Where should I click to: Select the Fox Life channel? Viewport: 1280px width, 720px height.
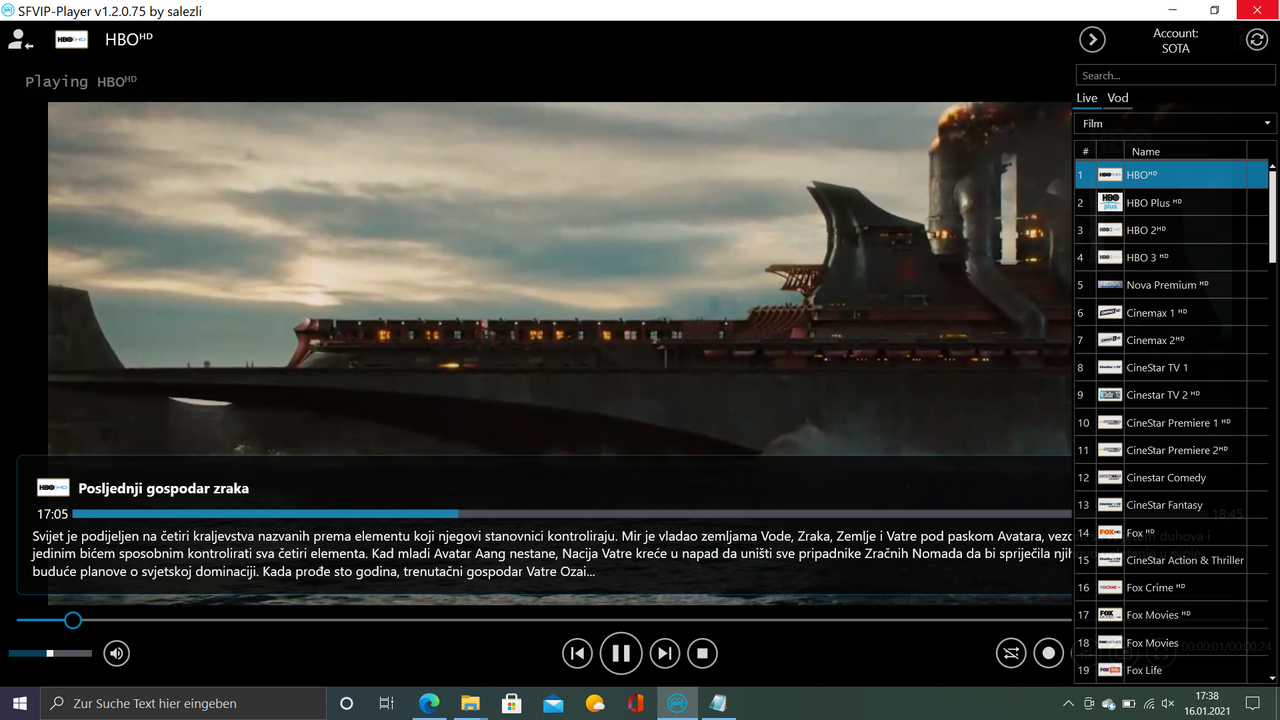1171,670
